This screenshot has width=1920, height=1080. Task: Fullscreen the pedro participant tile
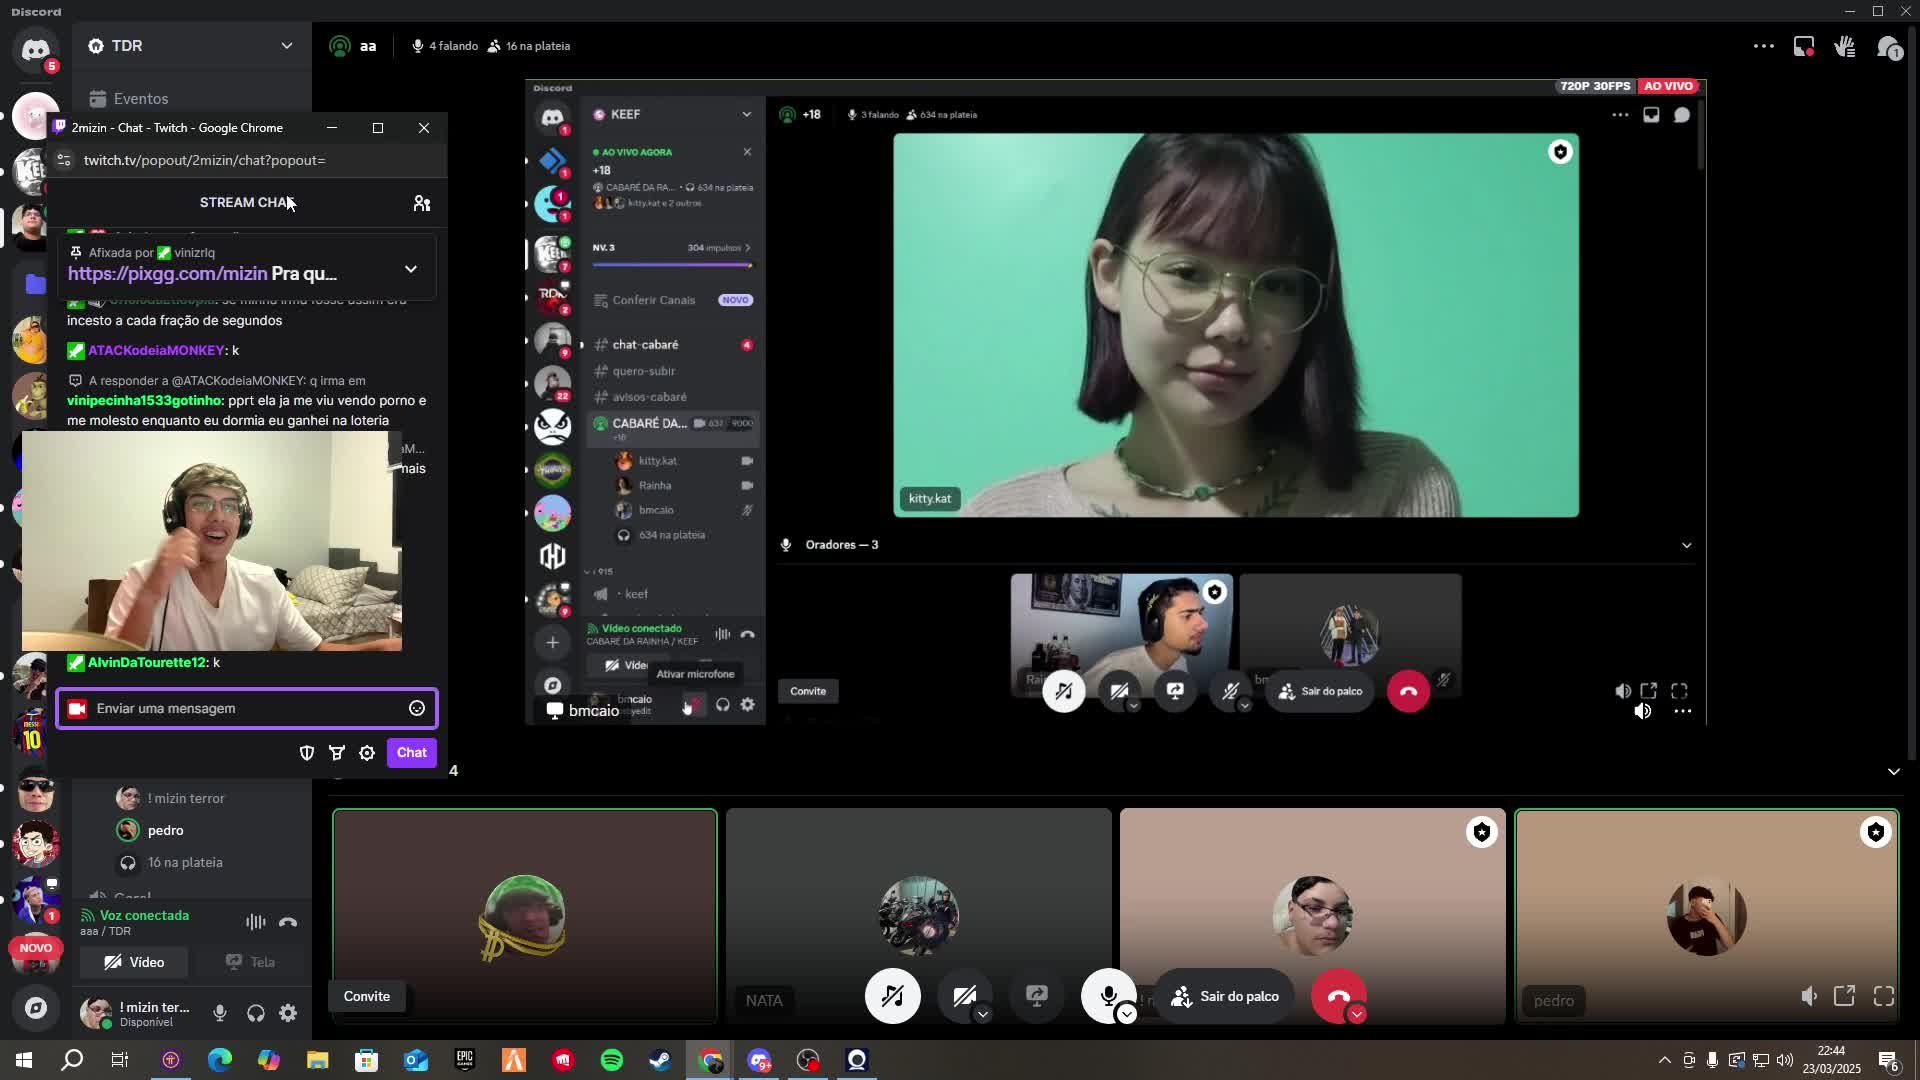pyautogui.click(x=1884, y=996)
